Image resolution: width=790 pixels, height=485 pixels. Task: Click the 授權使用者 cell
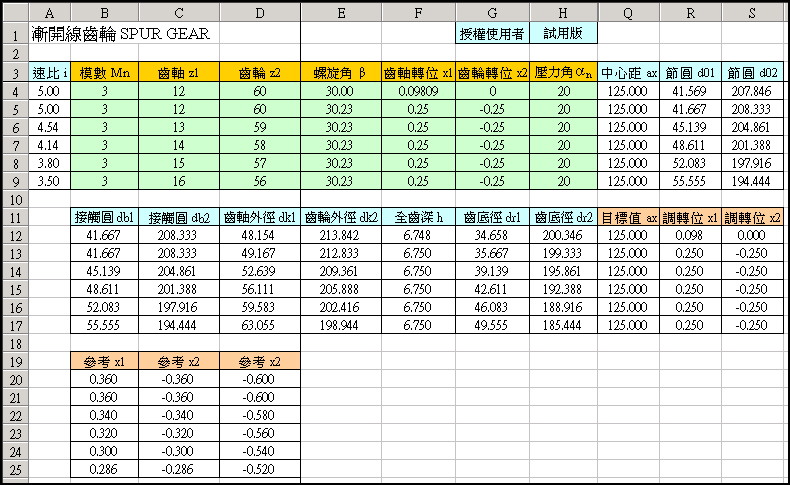492,34
